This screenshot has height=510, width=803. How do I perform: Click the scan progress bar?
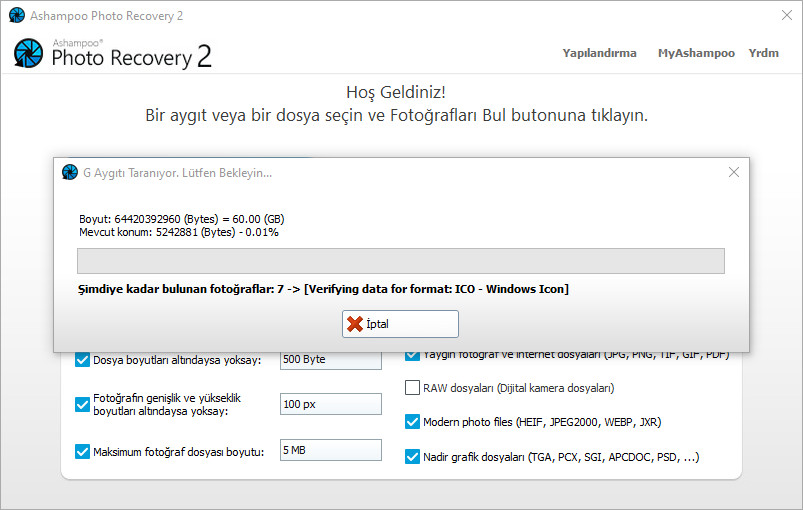point(400,261)
